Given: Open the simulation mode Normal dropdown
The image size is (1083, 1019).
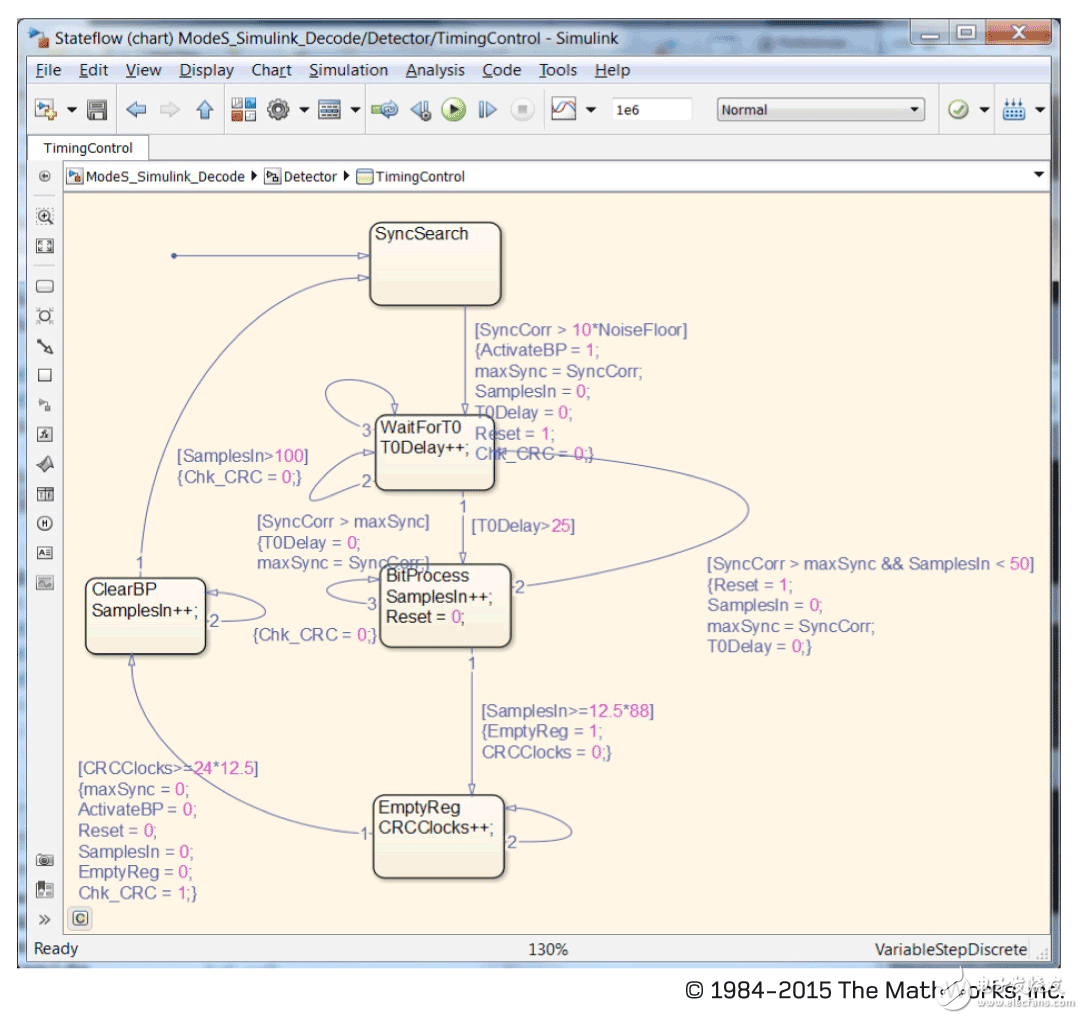Looking at the screenshot, I should (x=820, y=110).
